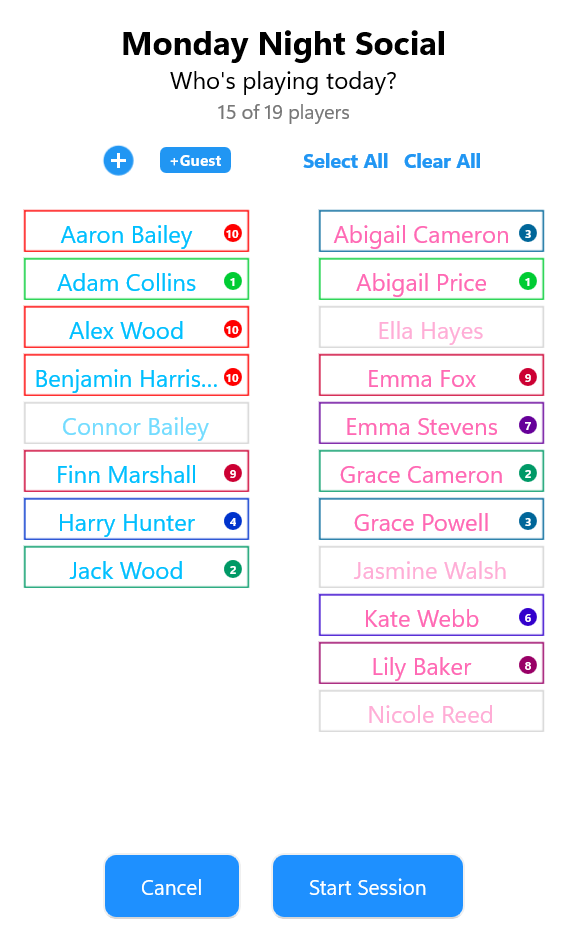Toggle Connor Bailey as playing

coord(136,424)
